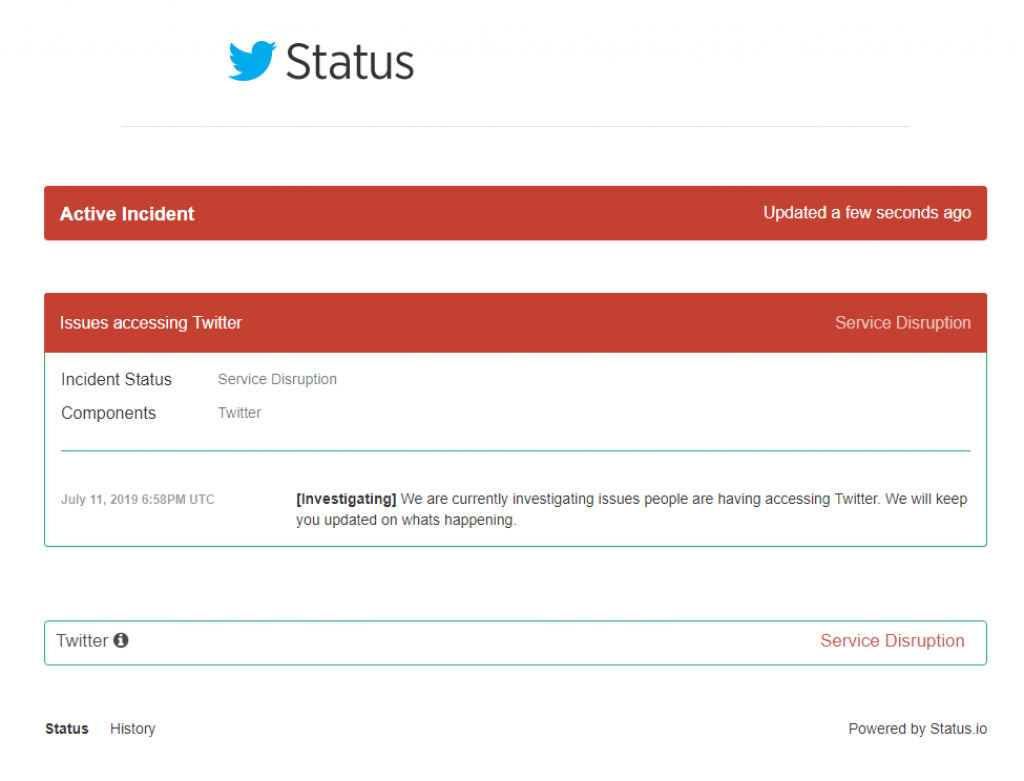Click the Status header title text
Image resolution: width=1024 pixels, height=781 pixels.
point(350,63)
